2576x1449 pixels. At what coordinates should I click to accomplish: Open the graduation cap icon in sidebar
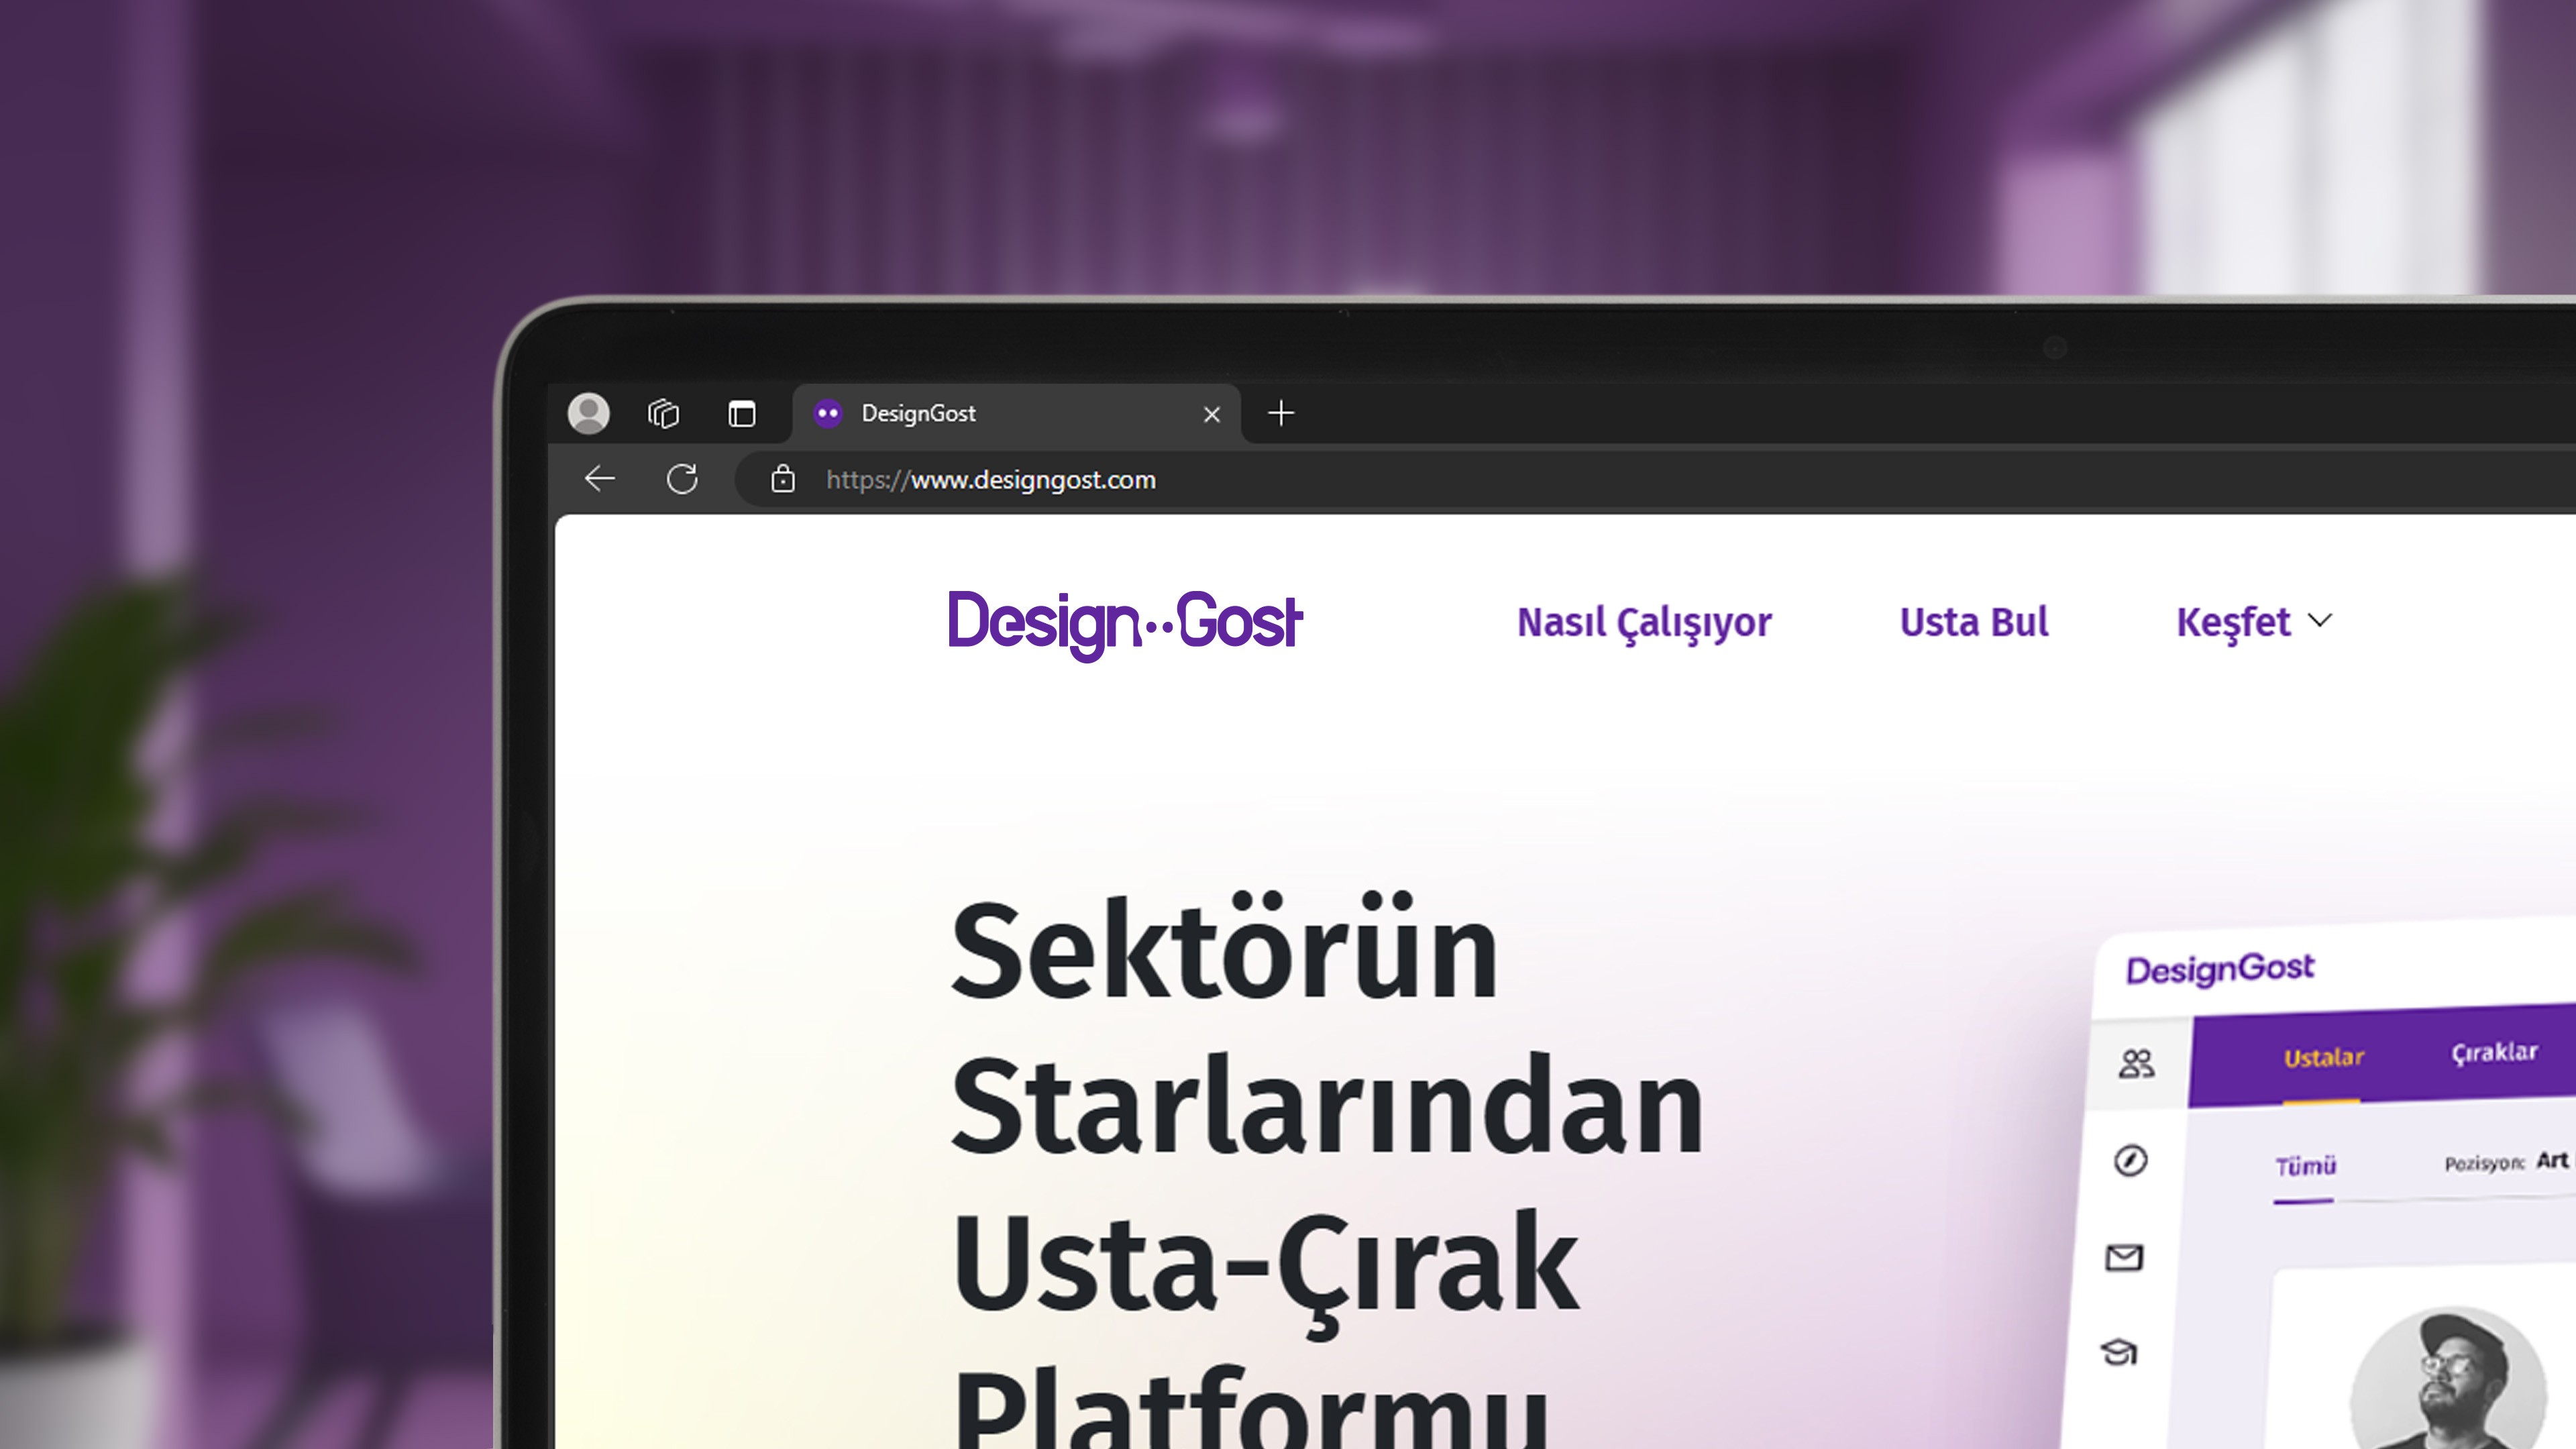point(2119,1352)
